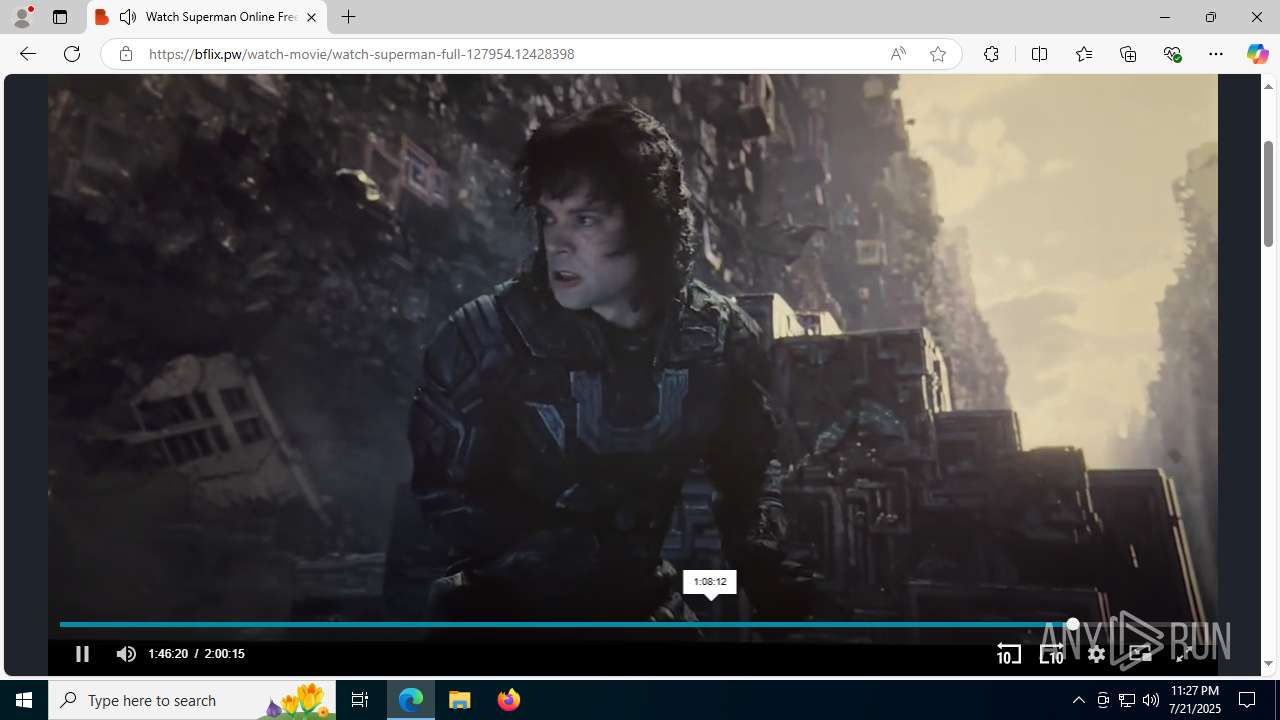Open Copilot sidebar
Image resolution: width=1280 pixels, height=720 pixels.
[x=1257, y=54]
